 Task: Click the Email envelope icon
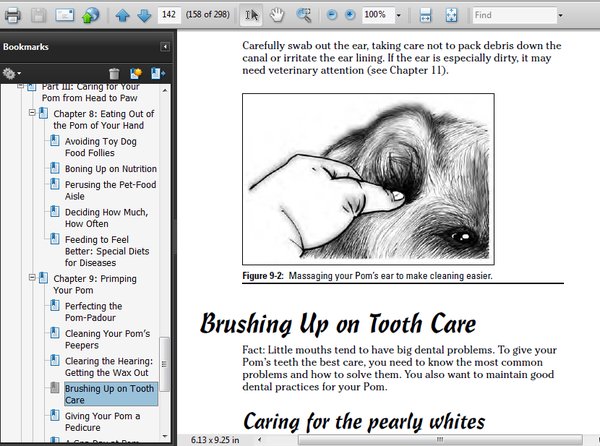tap(64, 16)
